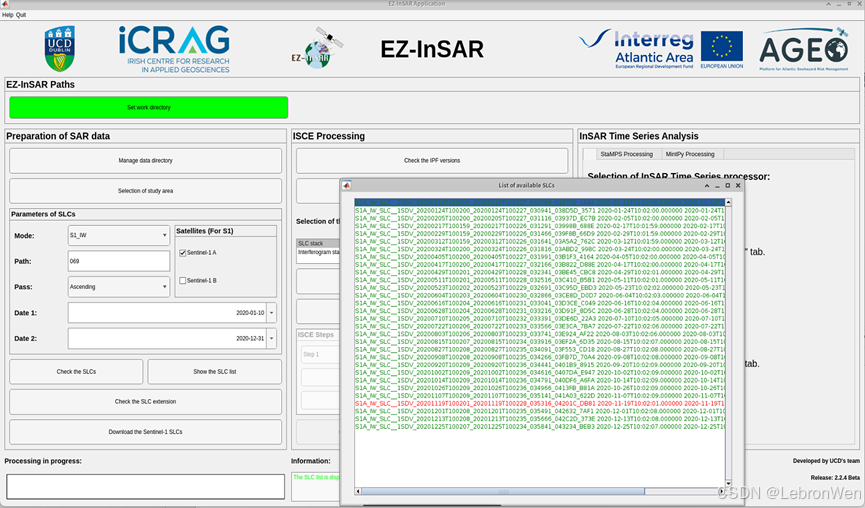Enable the Sentinel-1 B checkbox
865x508 pixels.
pos(183,281)
